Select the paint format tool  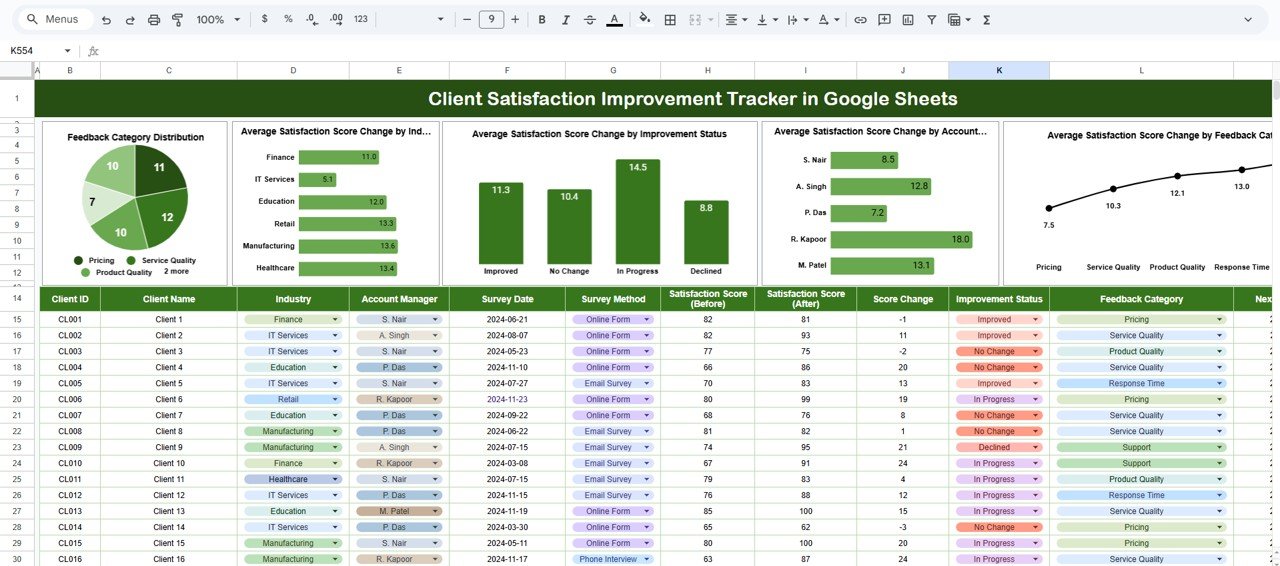[178, 19]
